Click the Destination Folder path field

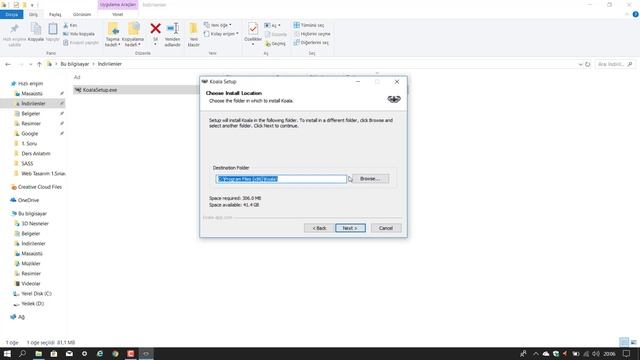[x=281, y=179]
